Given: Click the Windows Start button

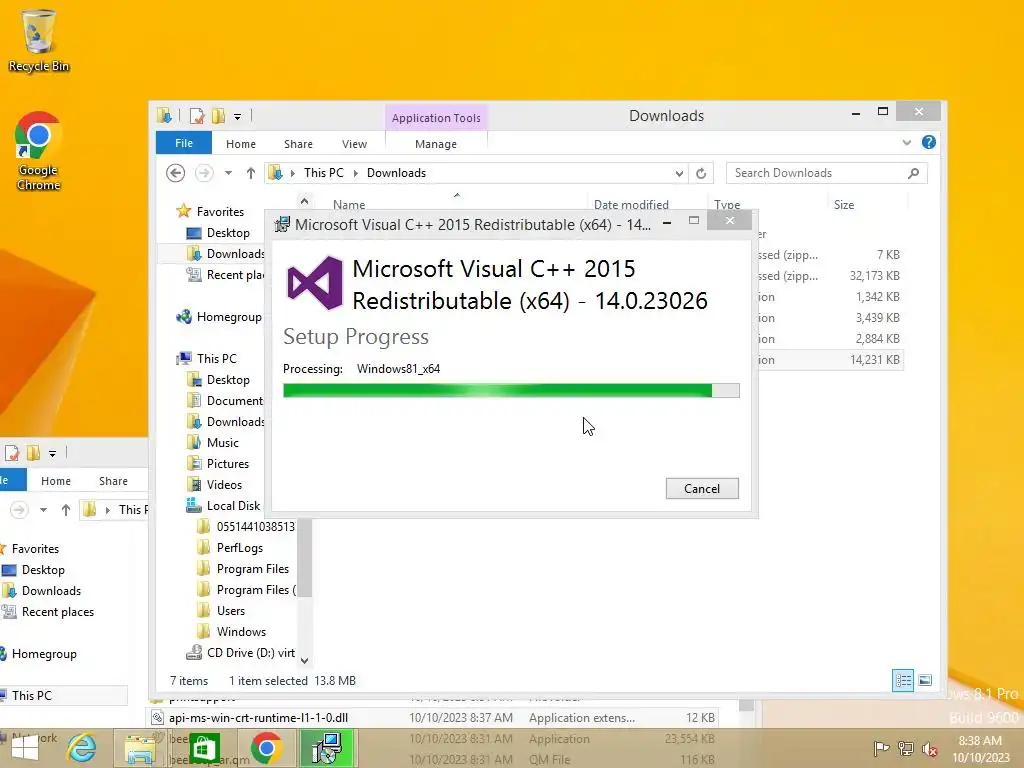Looking at the screenshot, I should pos(25,748).
